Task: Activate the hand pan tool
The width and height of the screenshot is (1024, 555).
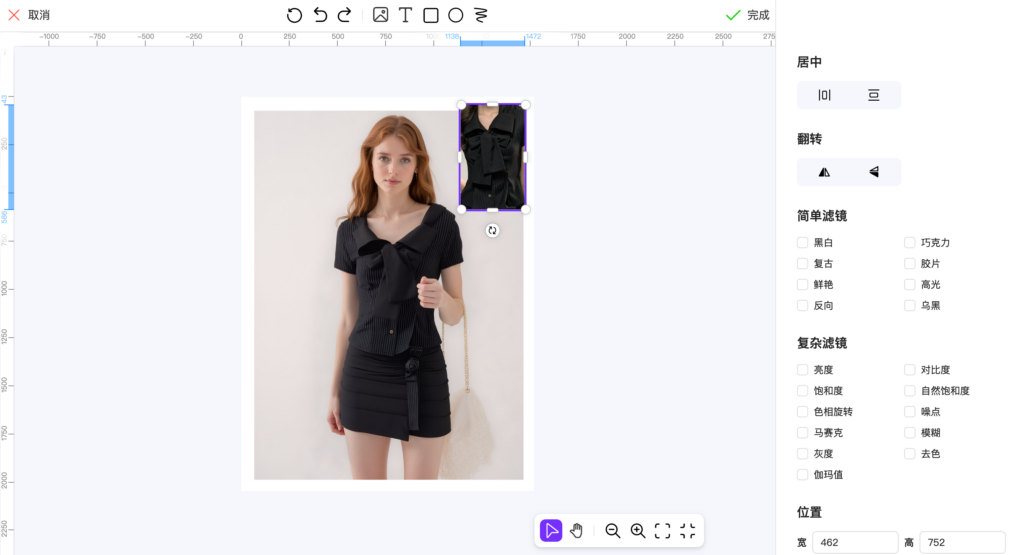Action: 576,530
